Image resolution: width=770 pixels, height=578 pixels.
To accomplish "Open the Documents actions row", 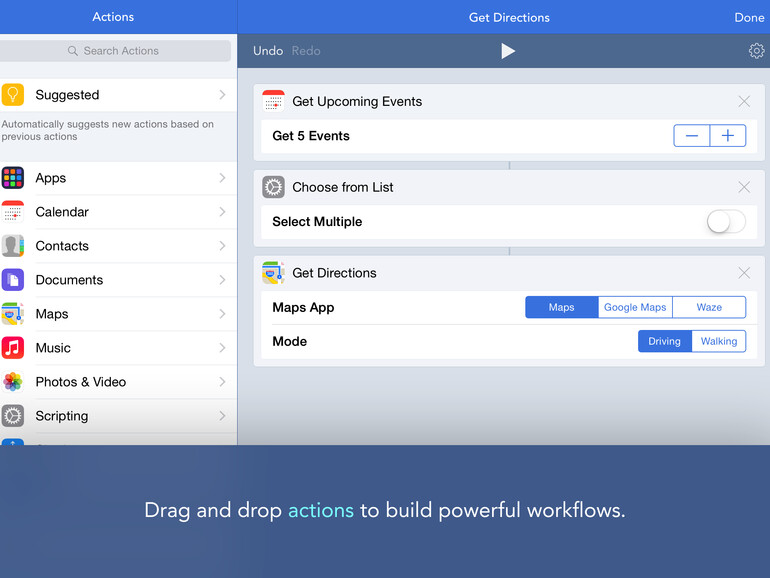I will [118, 280].
